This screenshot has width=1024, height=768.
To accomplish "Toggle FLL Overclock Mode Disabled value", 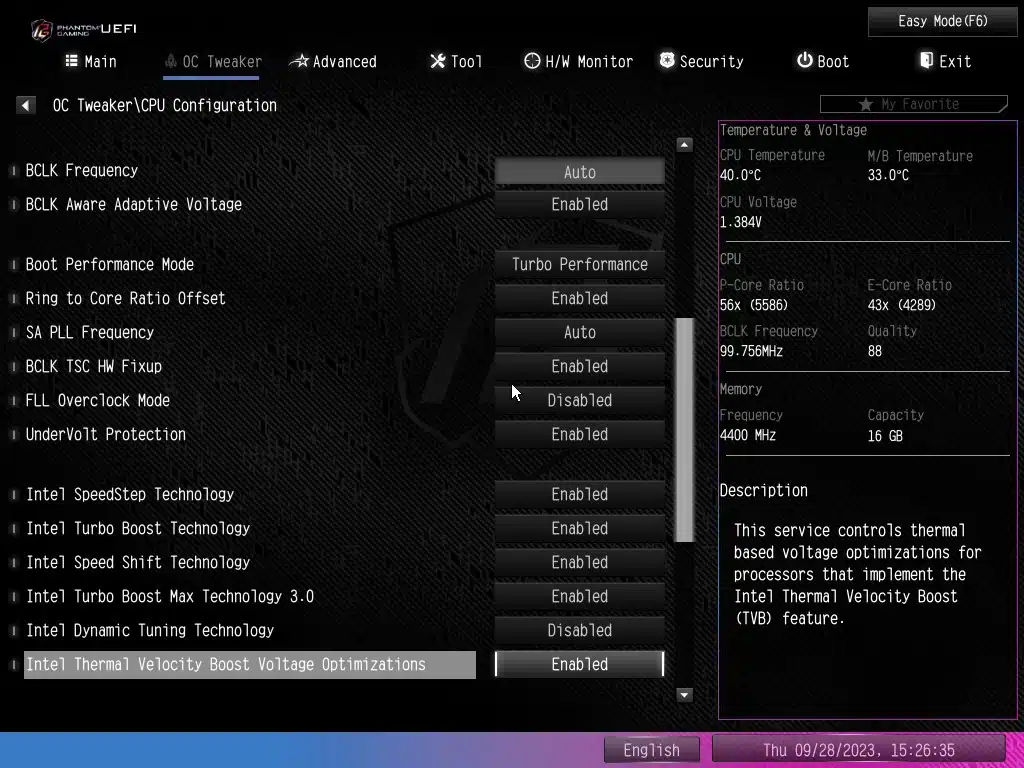I will tap(579, 400).
